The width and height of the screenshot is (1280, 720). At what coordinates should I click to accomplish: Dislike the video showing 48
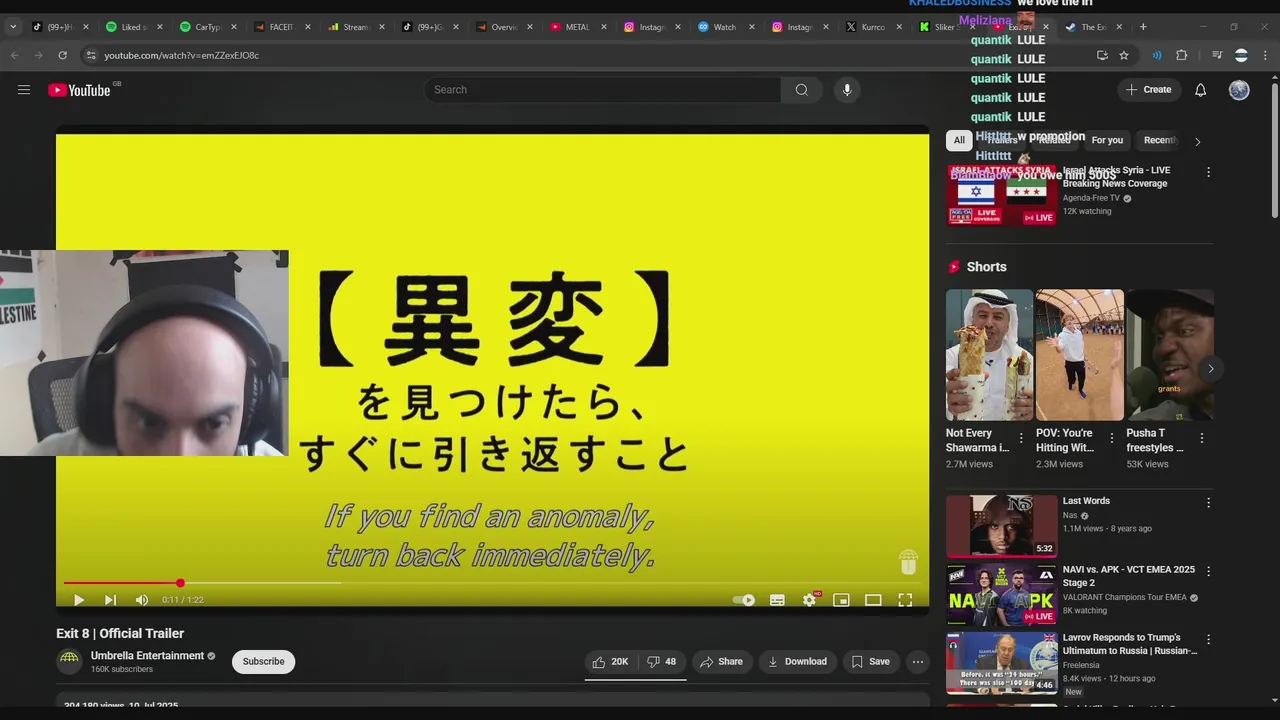coord(661,662)
